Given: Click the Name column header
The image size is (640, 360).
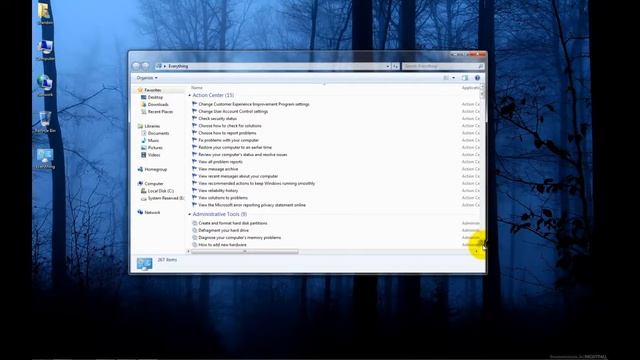Looking at the screenshot, I should click(x=197, y=88).
